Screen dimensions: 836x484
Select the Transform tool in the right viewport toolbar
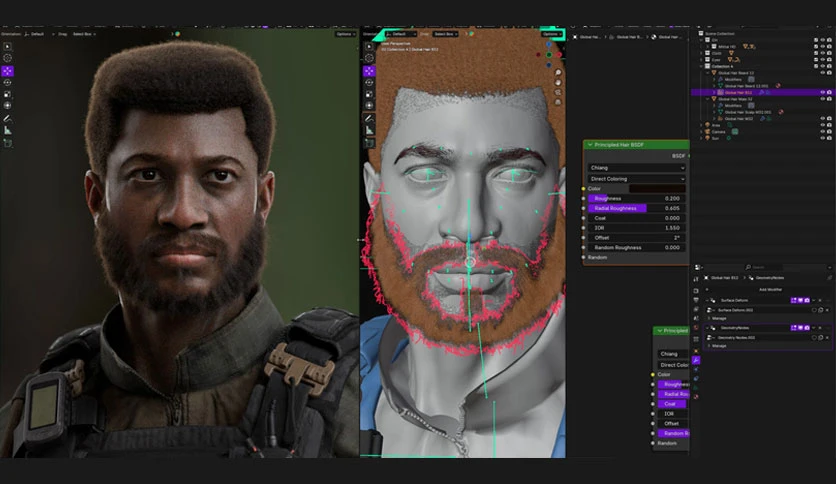coord(369,105)
